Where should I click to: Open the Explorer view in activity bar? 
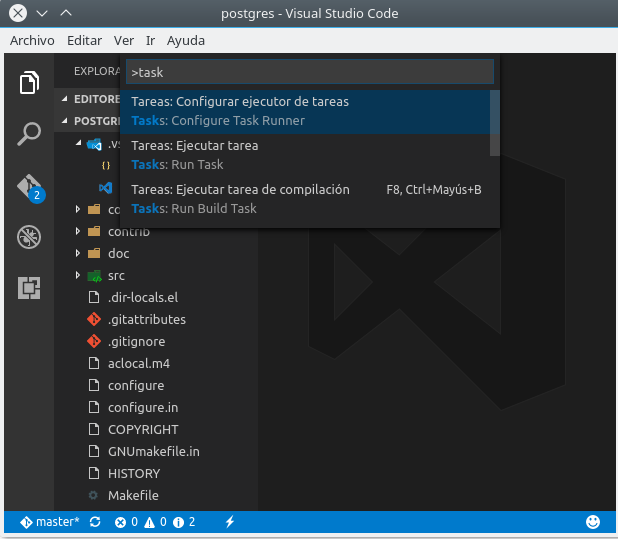29,83
